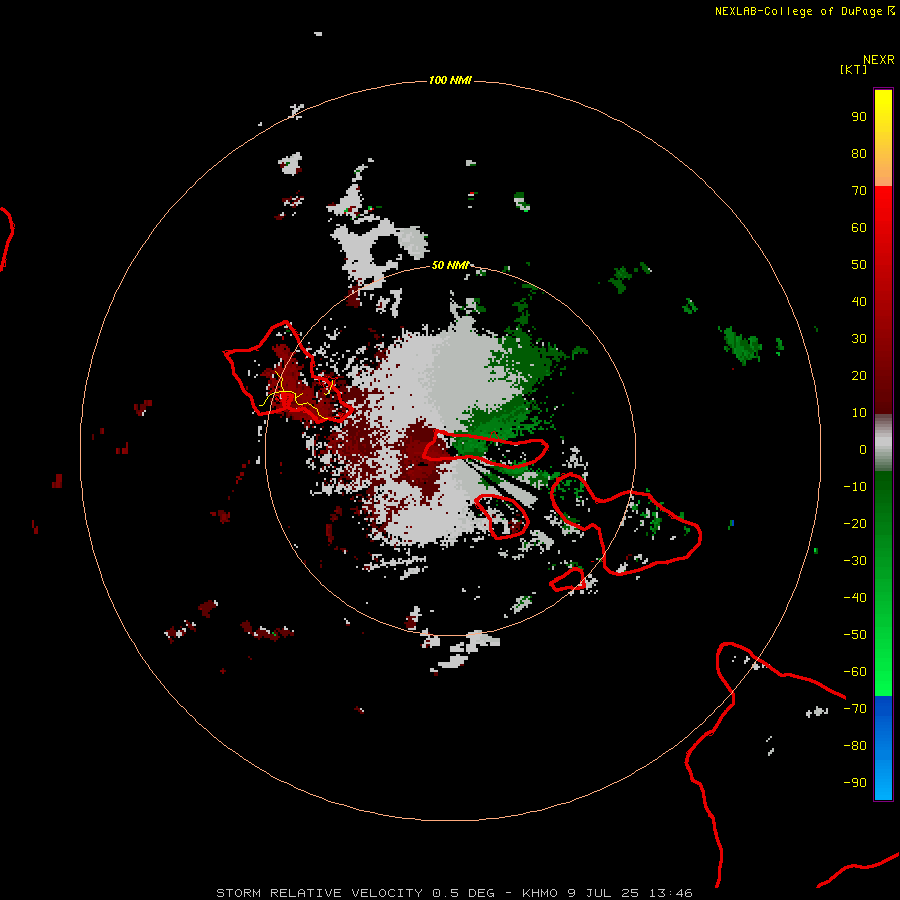The image size is (900, 900).
Task: Click the 0 value on the velocity scale
Action: (x=863, y=449)
